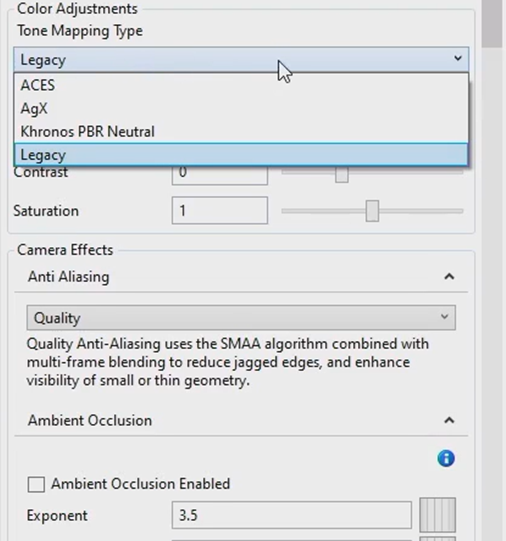Close the Tone Mapping Type combo box arrow

click(x=458, y=58)
